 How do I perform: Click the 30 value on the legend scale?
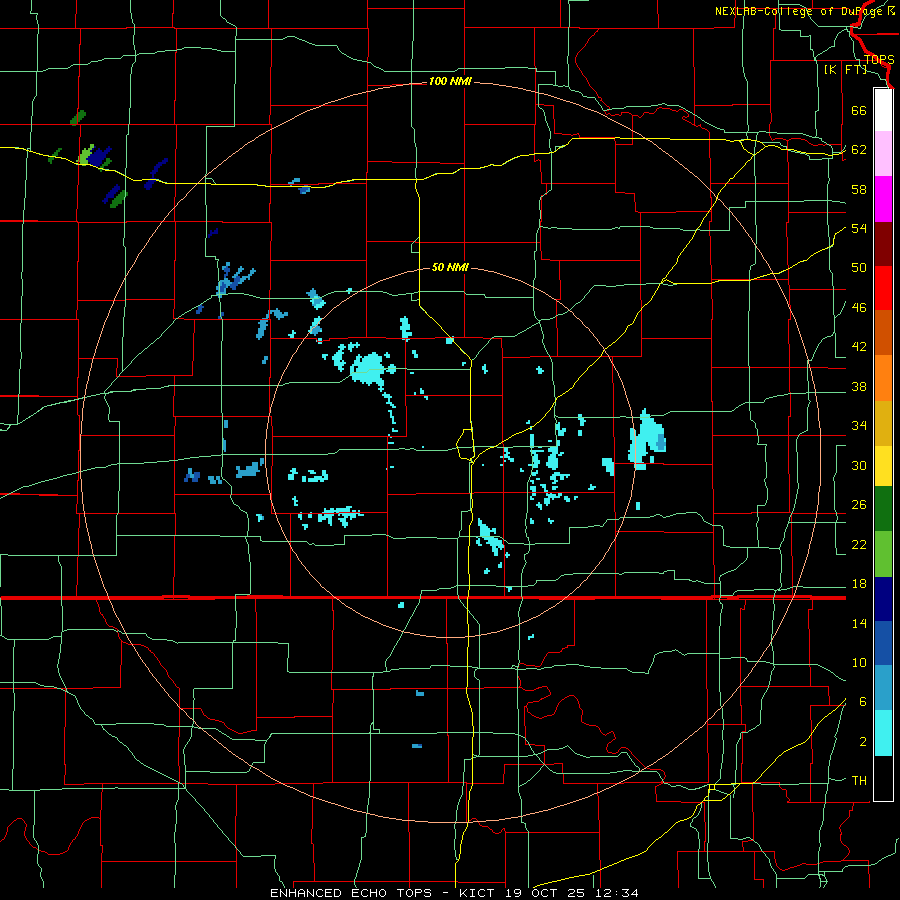point(859,465)
